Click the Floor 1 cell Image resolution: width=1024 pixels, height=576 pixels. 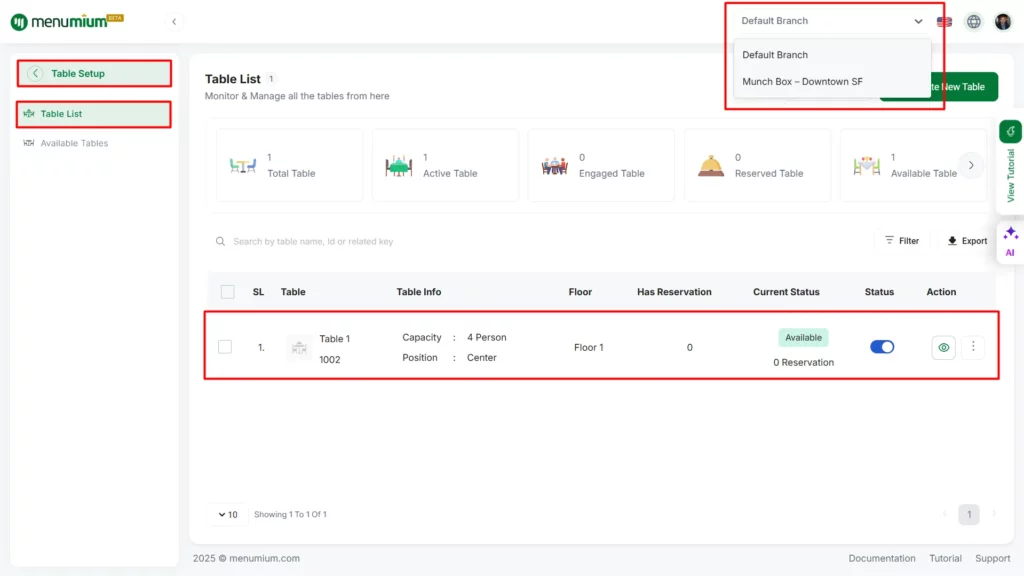coord(588,347)
